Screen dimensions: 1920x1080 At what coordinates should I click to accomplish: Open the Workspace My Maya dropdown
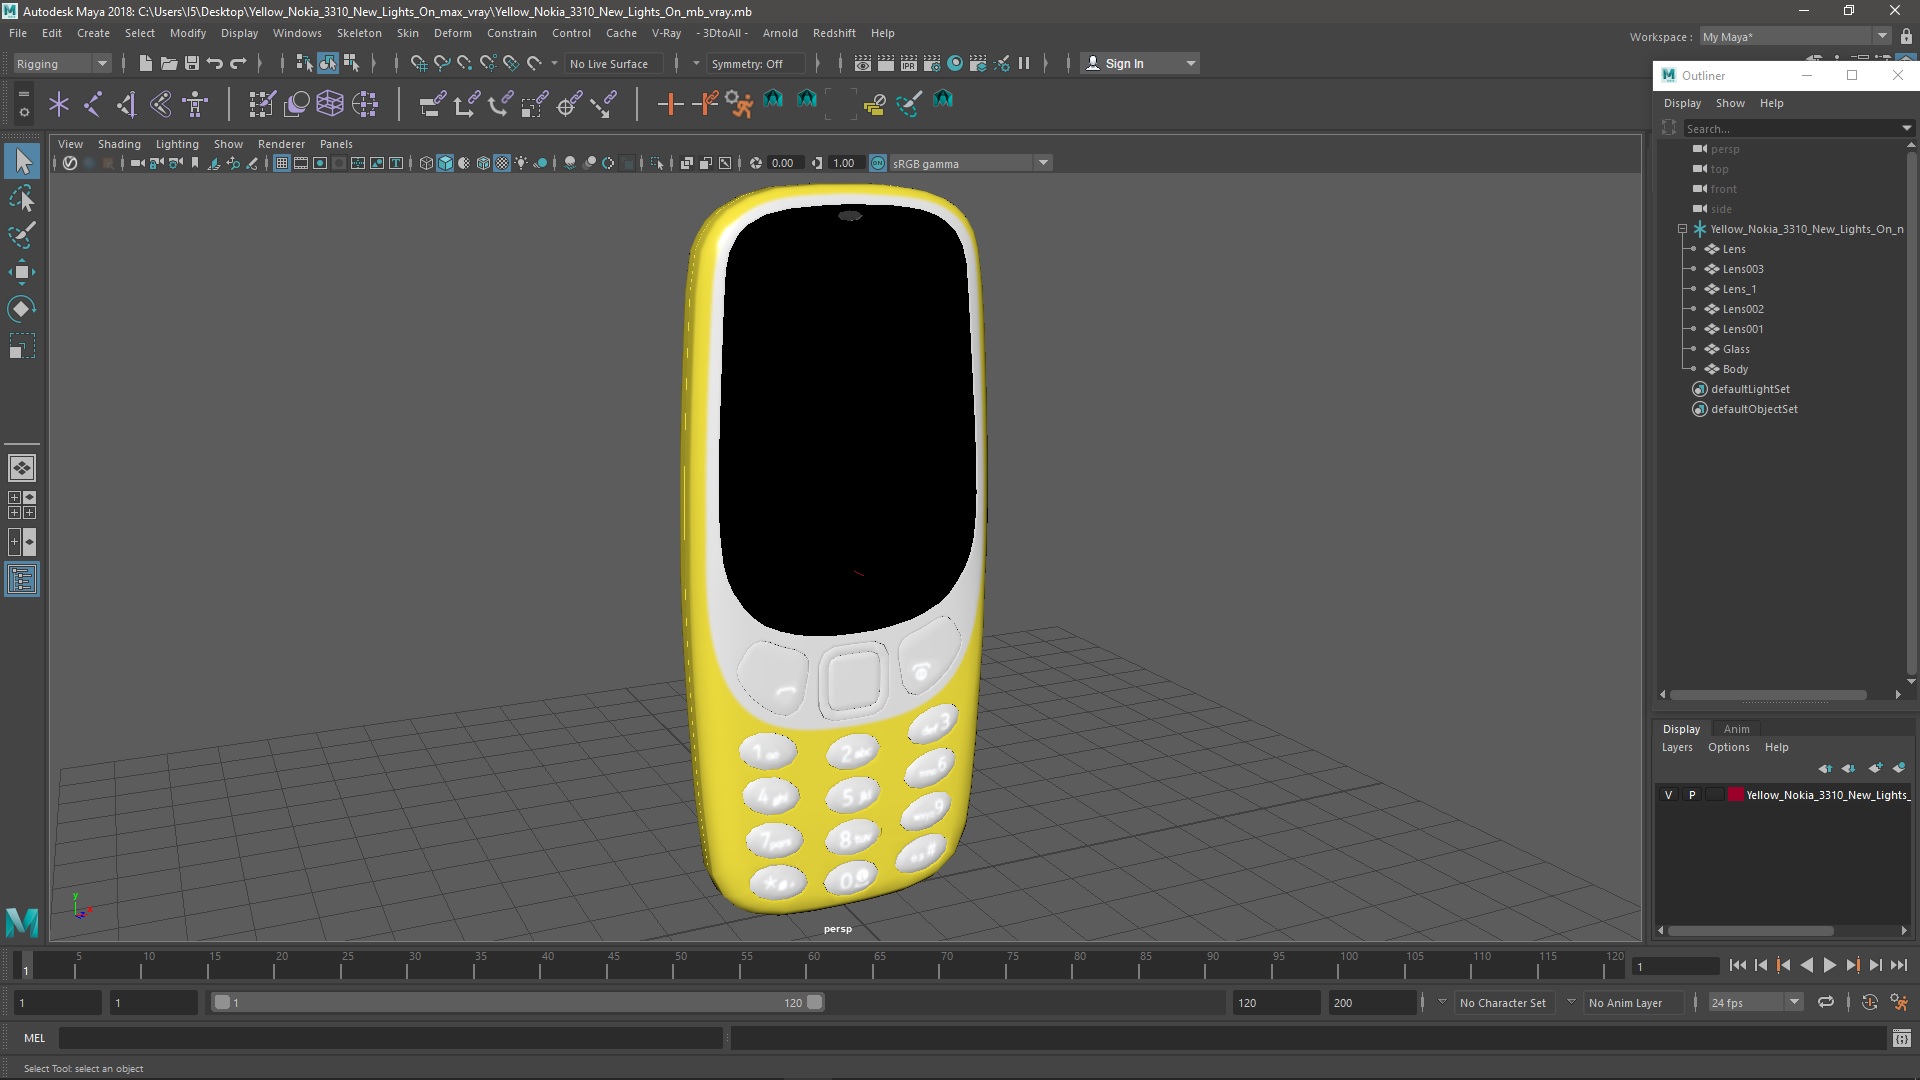pos(1794,36)
